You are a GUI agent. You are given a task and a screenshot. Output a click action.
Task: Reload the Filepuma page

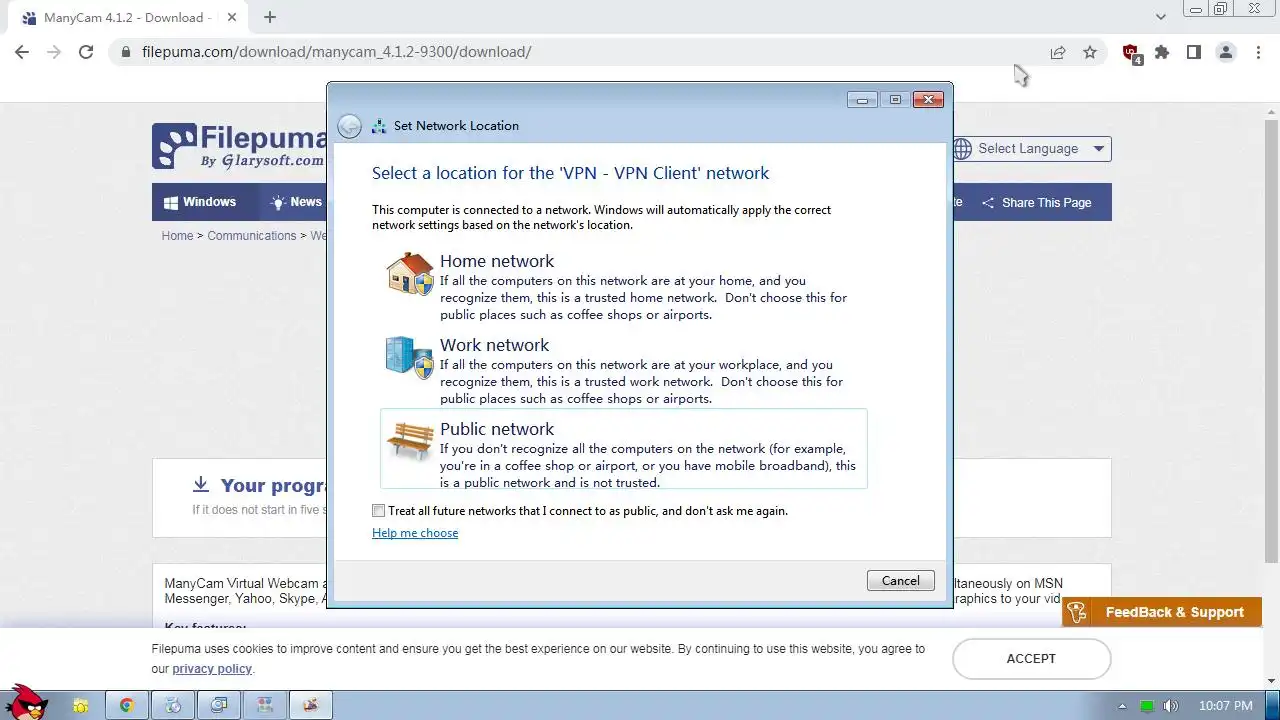[86, 52]
